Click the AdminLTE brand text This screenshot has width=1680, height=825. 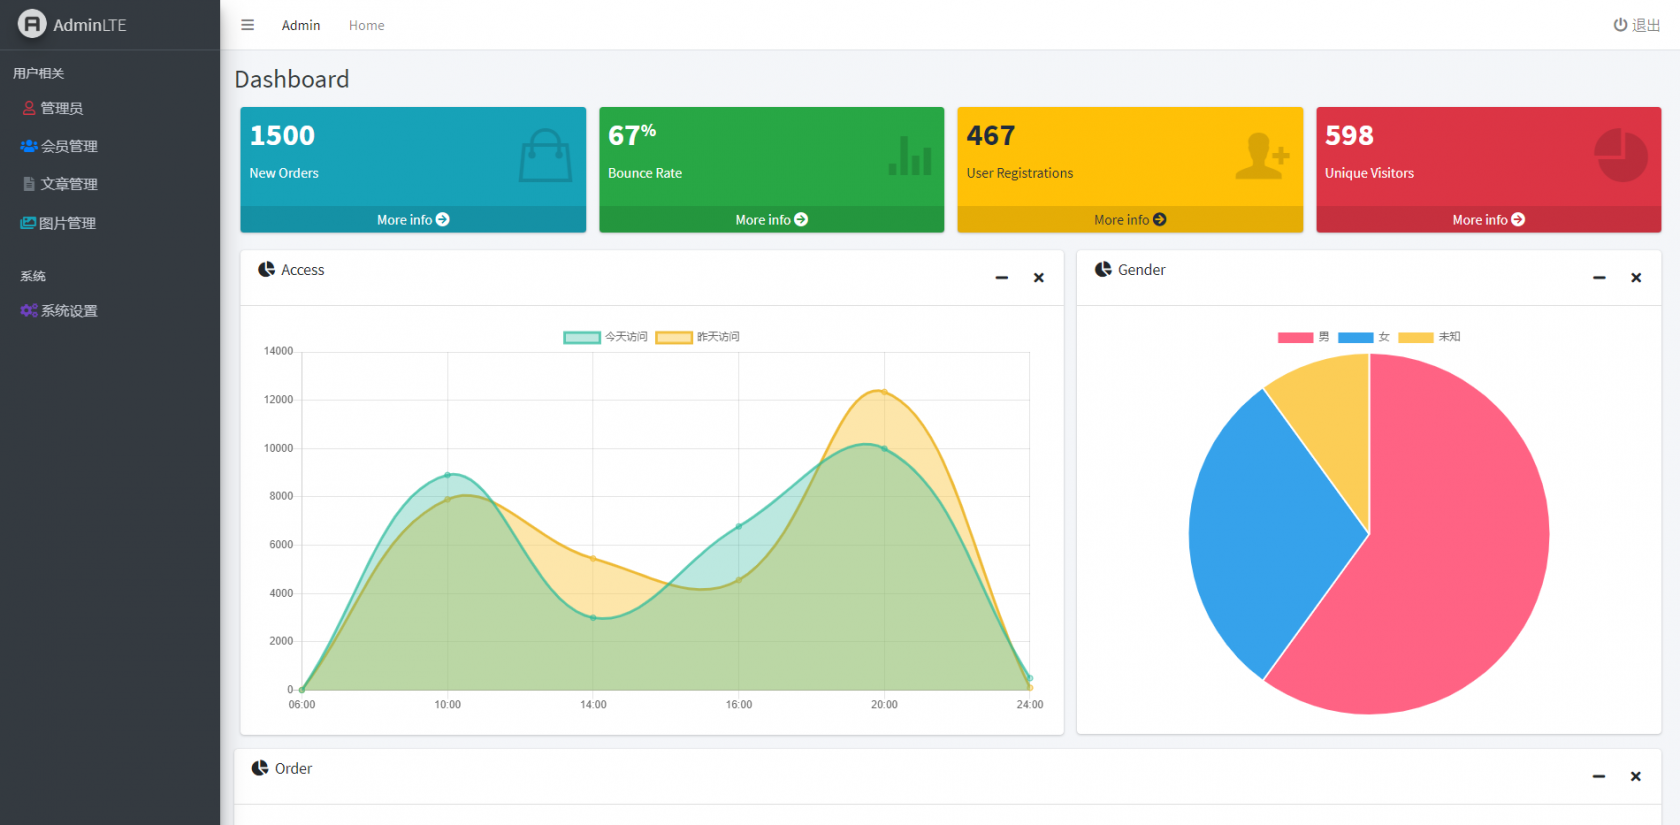click(90, 25)
